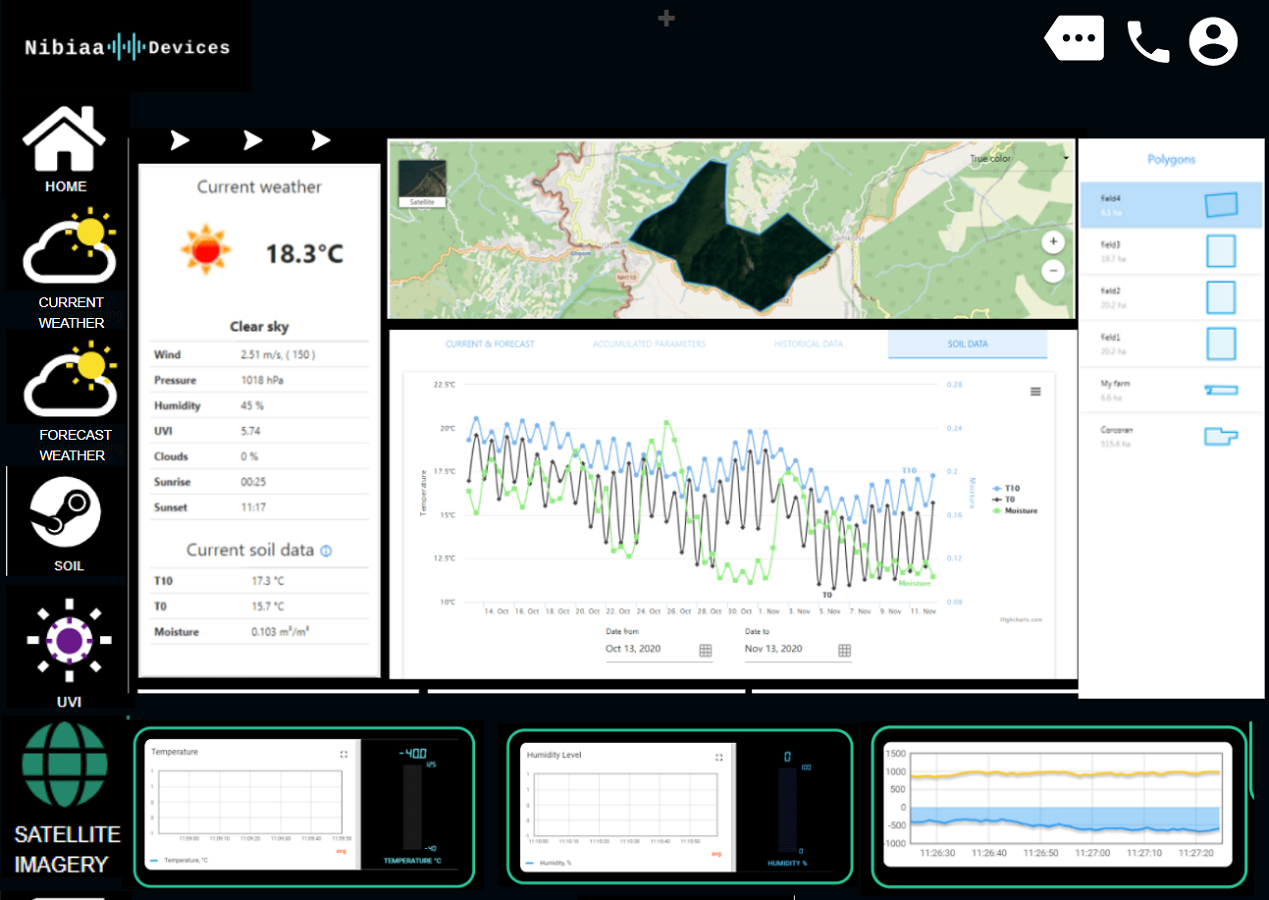Image resolution: width=1269 pixels, height=900 pixels.
Task: Toggle Moisture series in chart legend
Action: tap(1014, 510)
